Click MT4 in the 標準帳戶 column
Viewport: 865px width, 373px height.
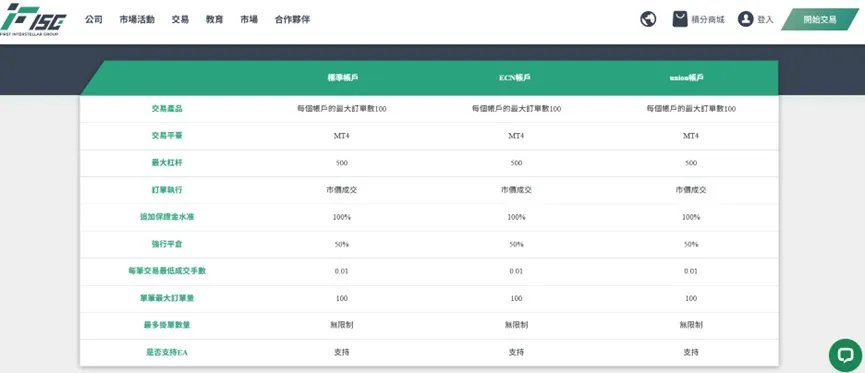341,136
